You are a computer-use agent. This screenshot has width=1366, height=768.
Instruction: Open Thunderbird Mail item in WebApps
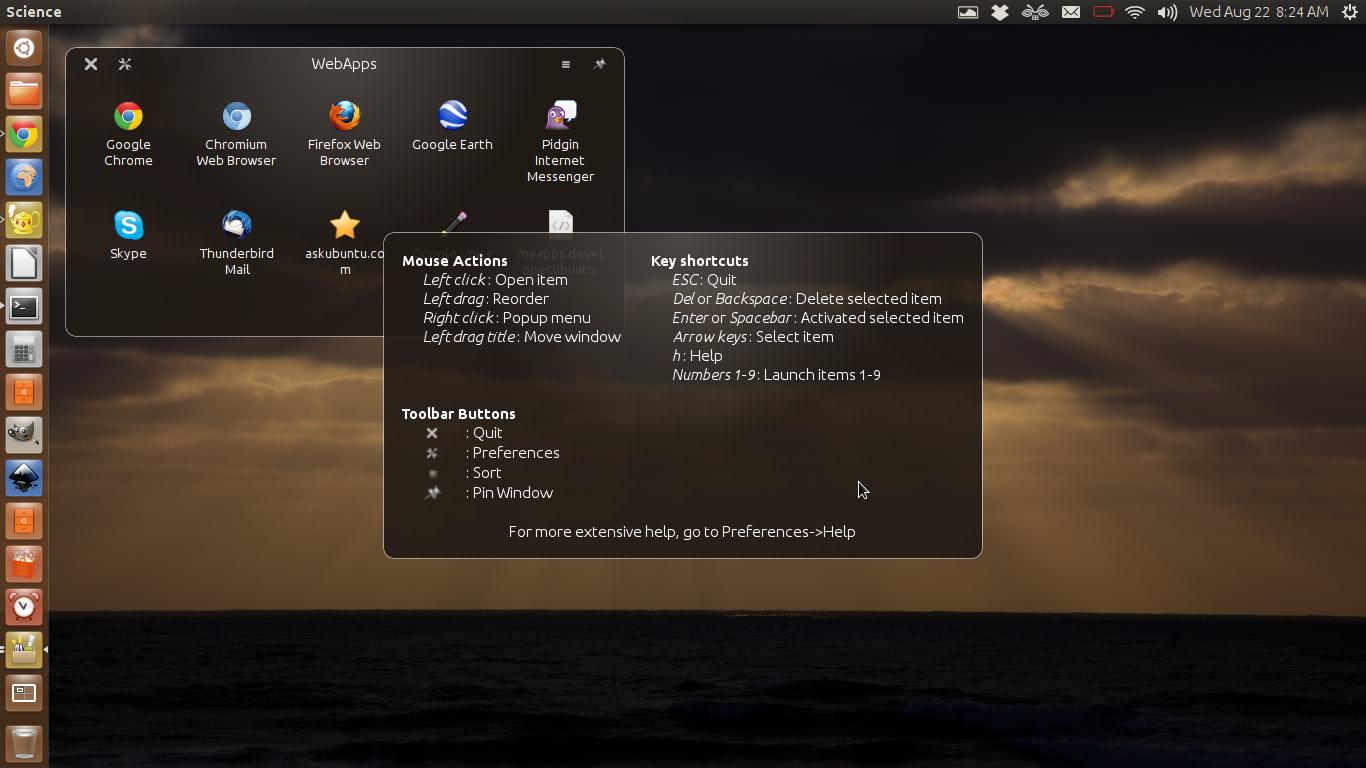(237, 242)
